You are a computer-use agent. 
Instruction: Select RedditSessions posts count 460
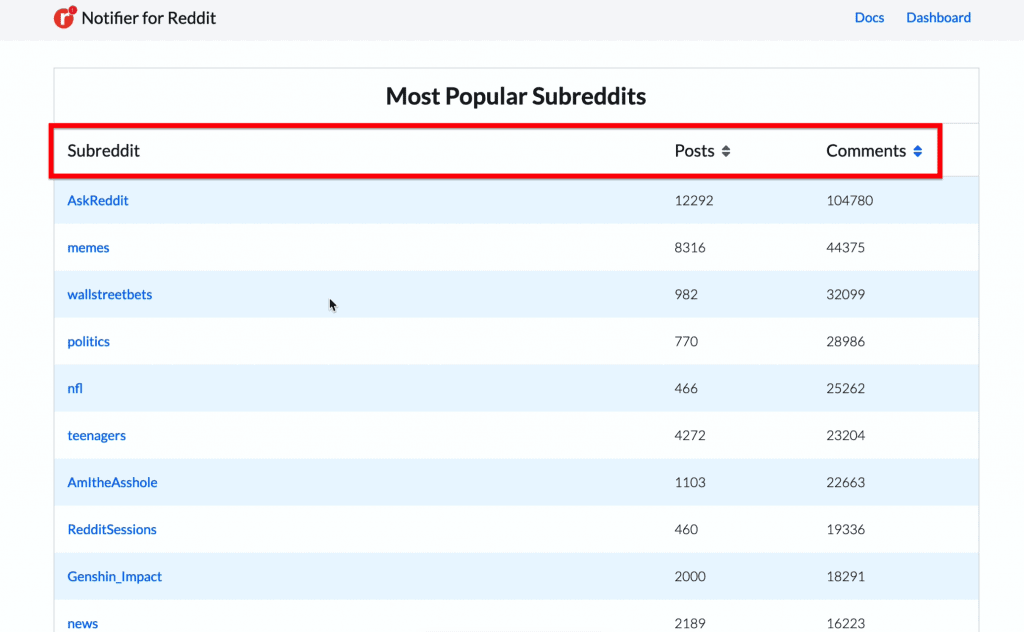pos(686,529)
